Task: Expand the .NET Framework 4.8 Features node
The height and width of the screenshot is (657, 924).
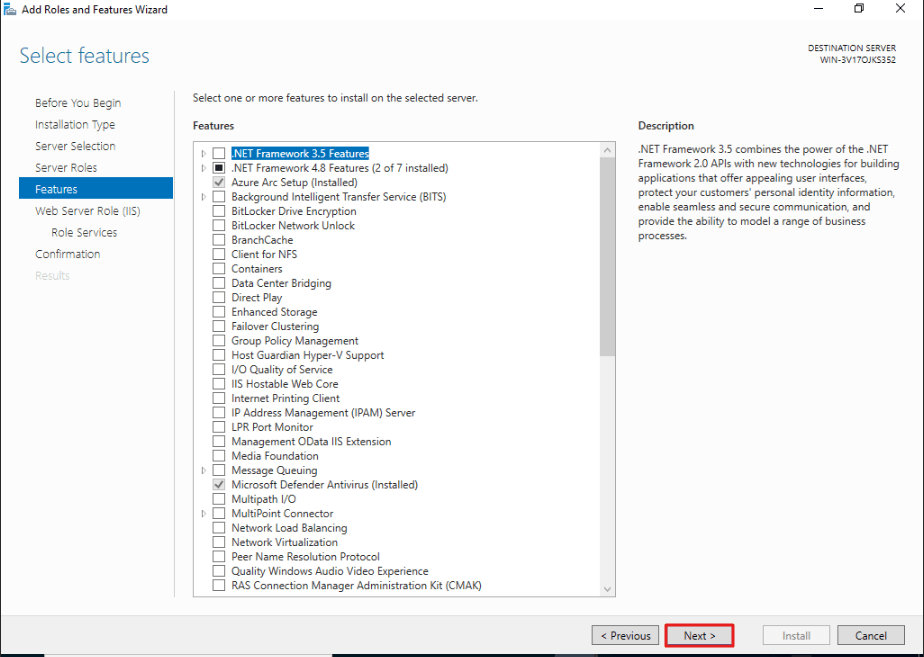Action: click(204, 168)
